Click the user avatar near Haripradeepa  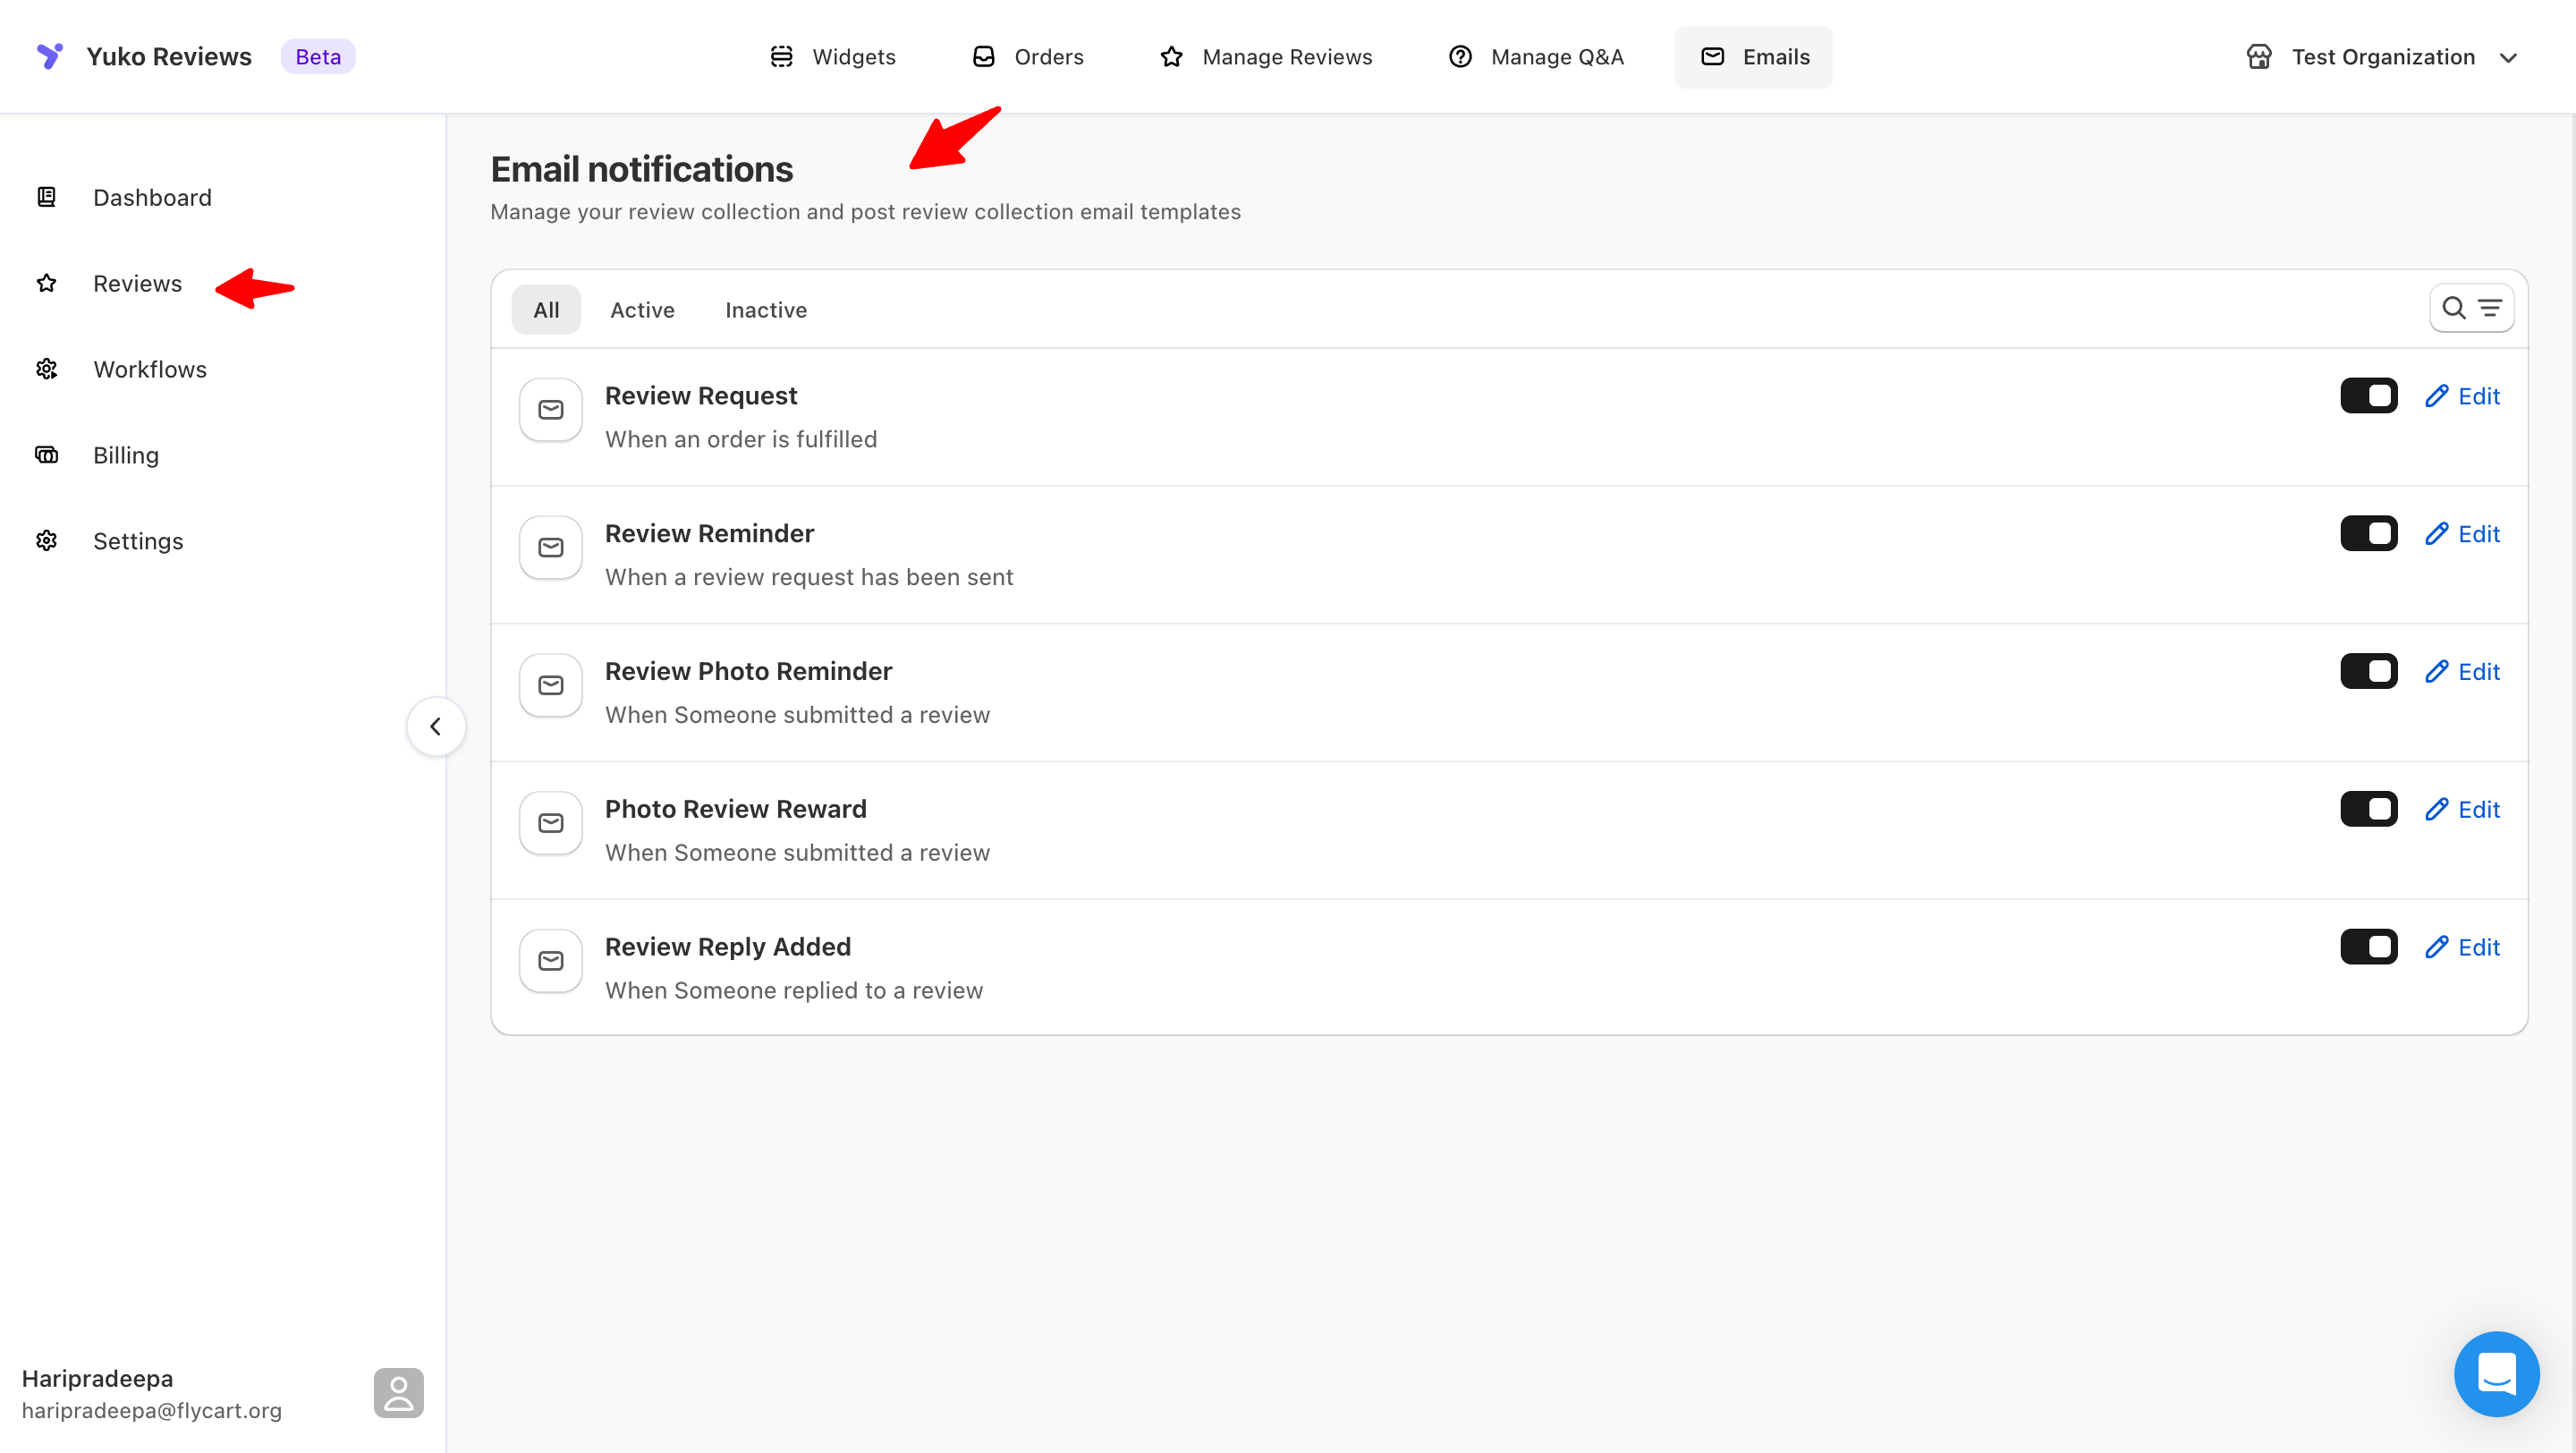pyautogui.click(x=398, y=1392)
